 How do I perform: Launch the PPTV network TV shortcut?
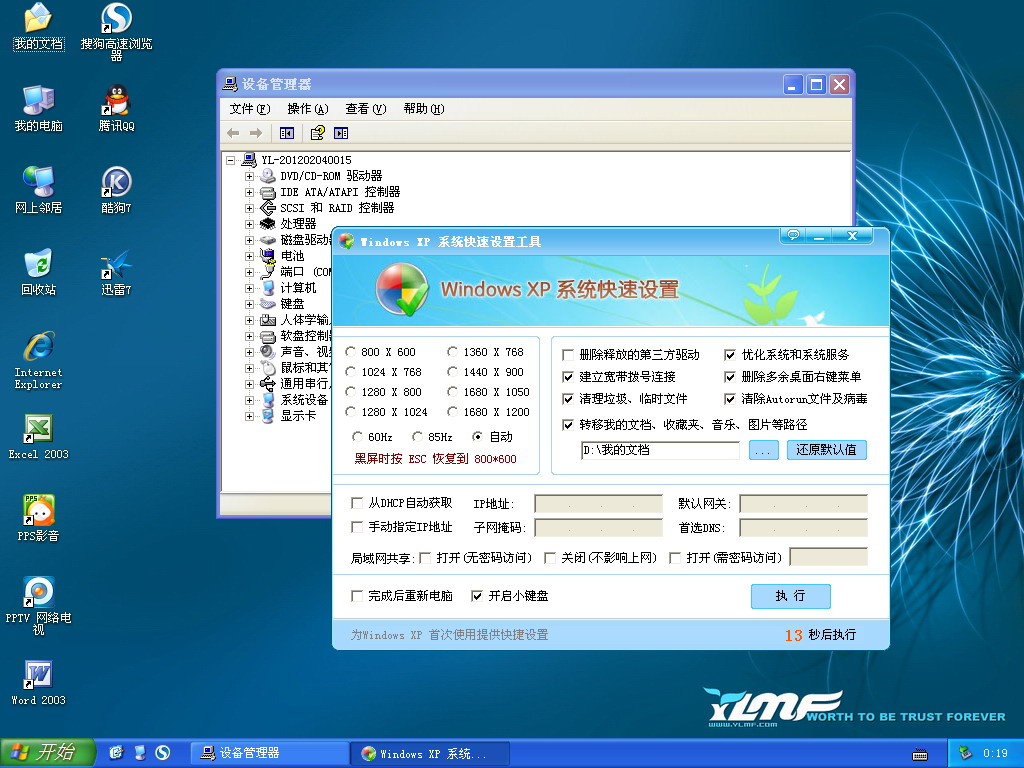coord(38,605)
